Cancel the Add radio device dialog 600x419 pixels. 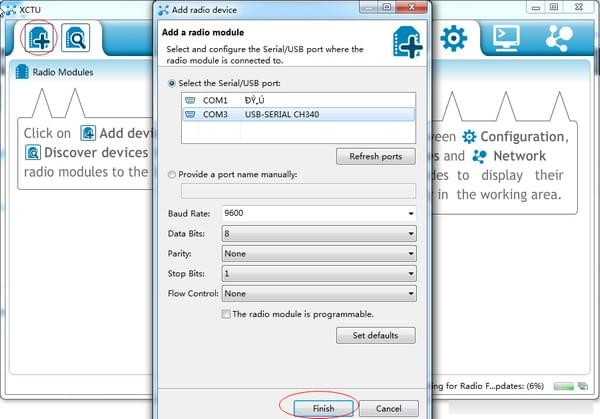(x=389, y=408)
